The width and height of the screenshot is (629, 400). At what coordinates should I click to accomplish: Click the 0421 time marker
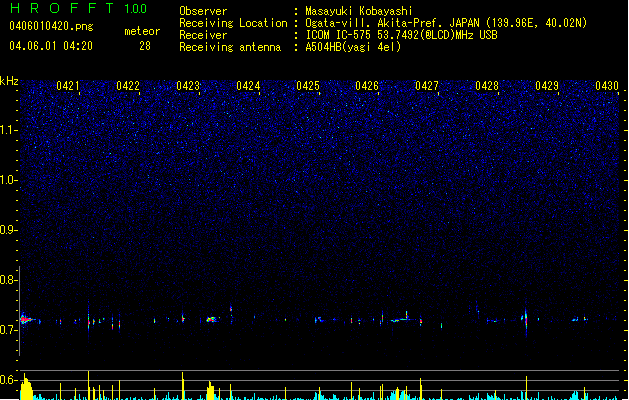68,86
